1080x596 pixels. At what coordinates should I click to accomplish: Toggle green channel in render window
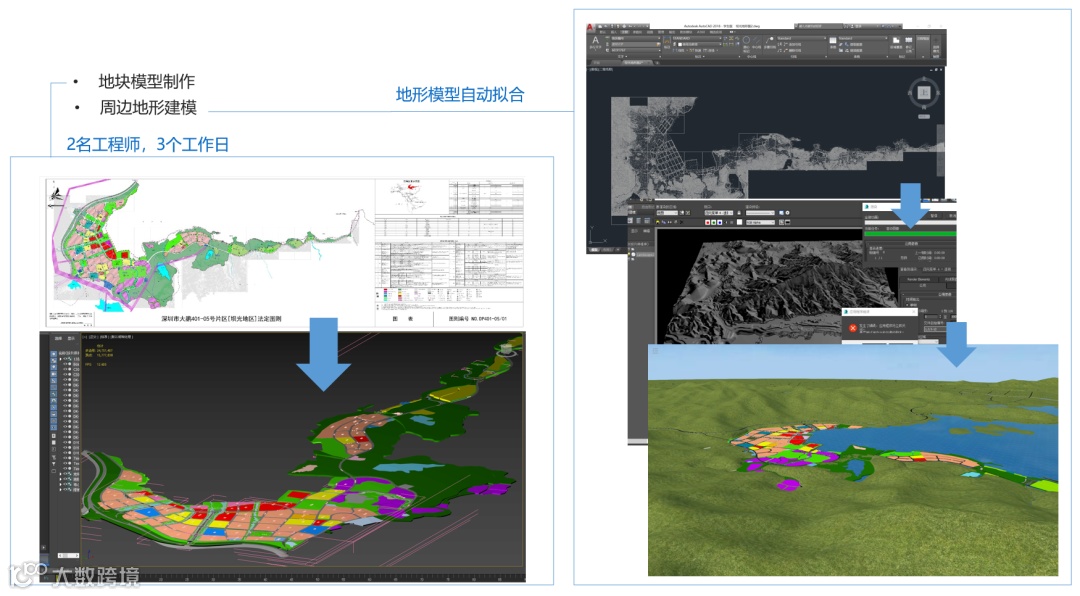tap(714, 222)
